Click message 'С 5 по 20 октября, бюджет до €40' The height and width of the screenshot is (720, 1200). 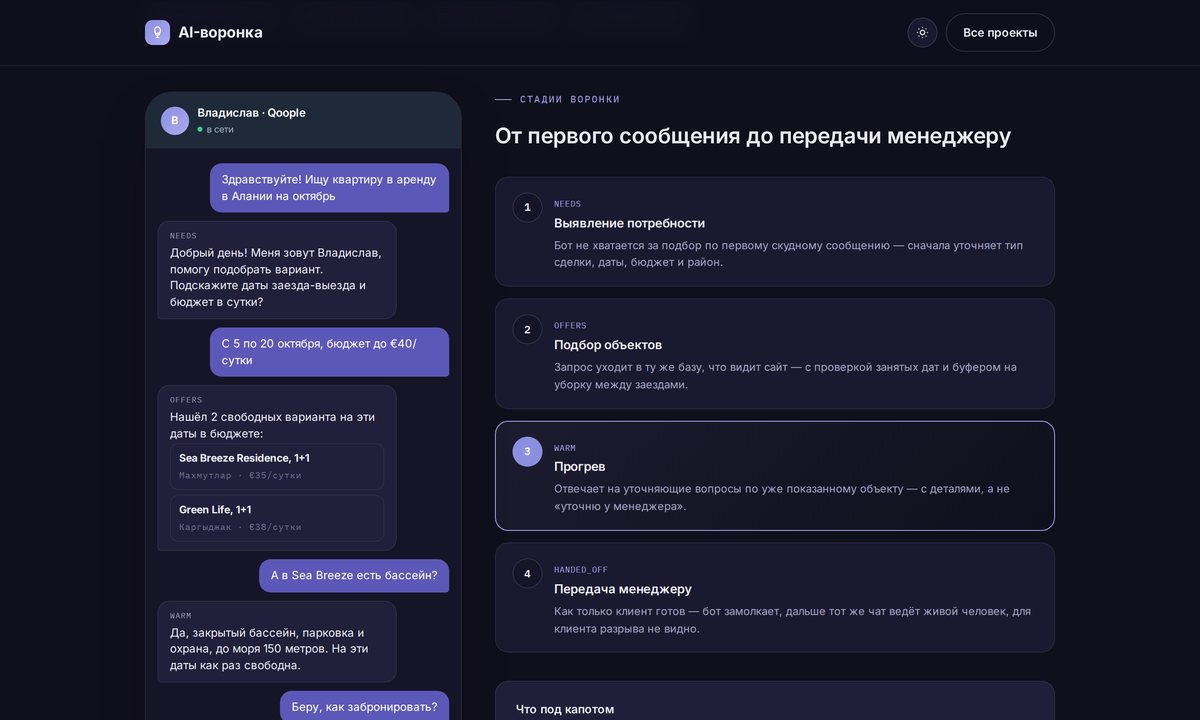click(x=329, y=352)
